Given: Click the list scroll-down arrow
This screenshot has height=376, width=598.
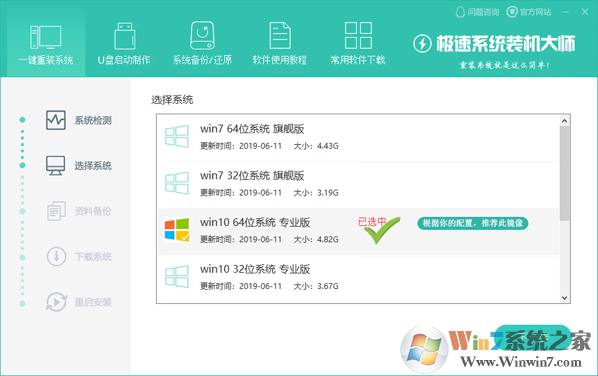Looking at the screenshot, I should coord(564,298).
